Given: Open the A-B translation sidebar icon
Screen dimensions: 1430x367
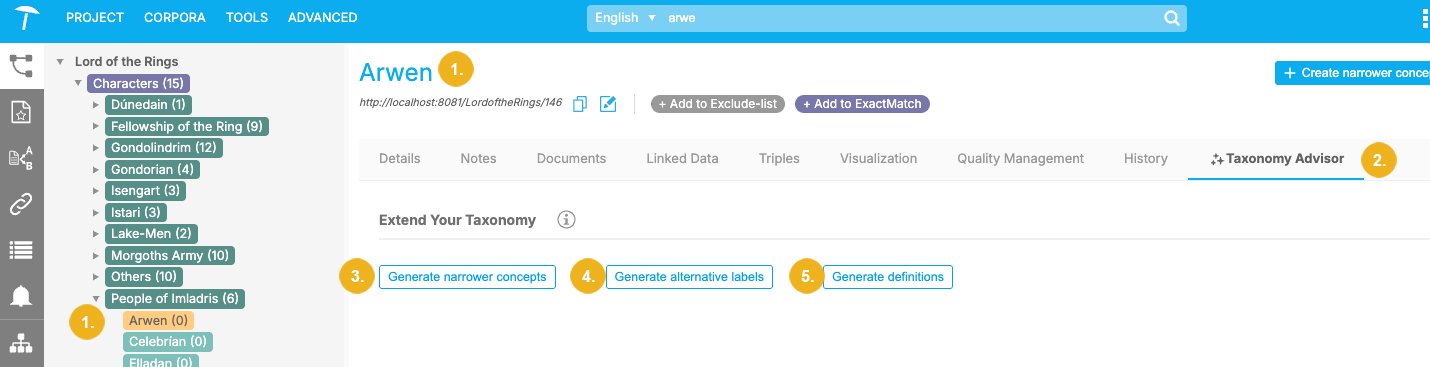Looking at the screenshot, I should click(x=21, y=158).
